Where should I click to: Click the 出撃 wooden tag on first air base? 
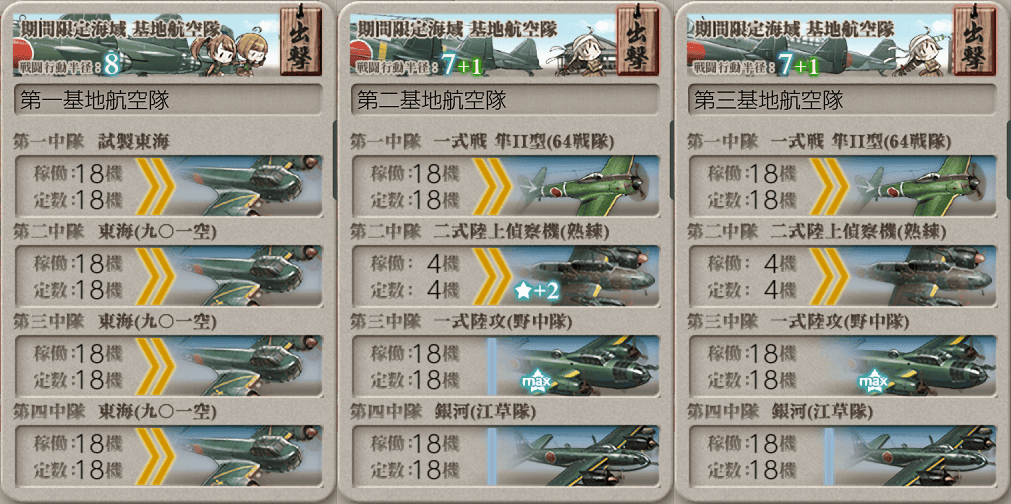tap(301, 42)
